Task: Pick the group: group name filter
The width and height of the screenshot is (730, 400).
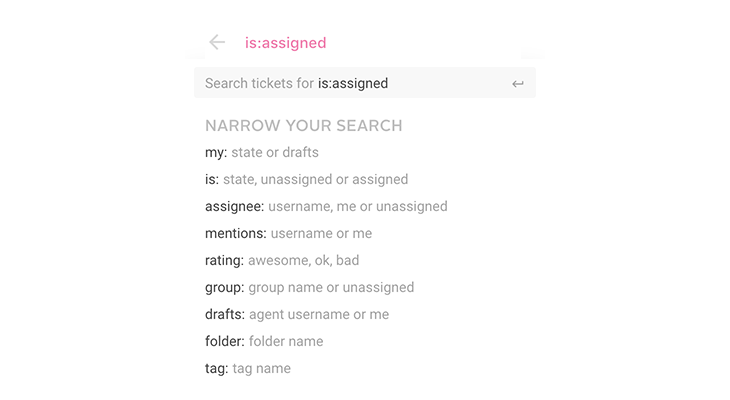Action: [309, 287]
